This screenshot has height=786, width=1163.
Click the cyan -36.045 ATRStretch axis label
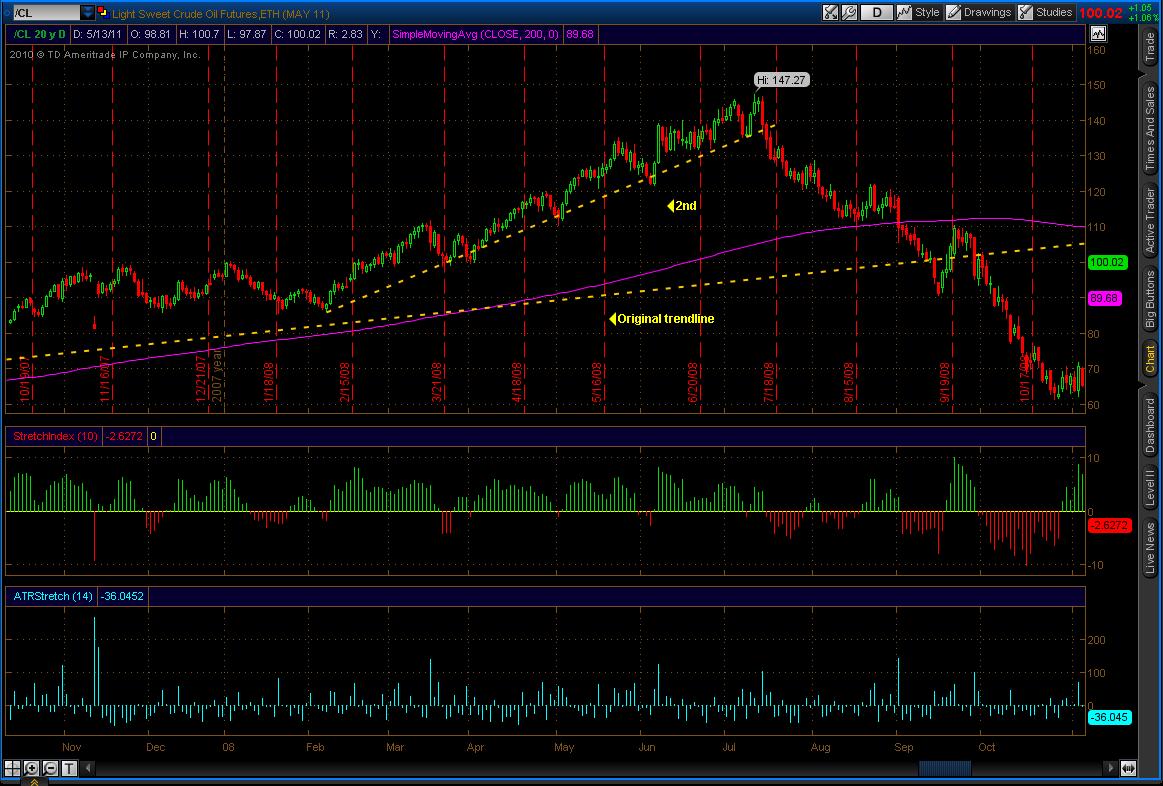click(x=1110, y=717)
